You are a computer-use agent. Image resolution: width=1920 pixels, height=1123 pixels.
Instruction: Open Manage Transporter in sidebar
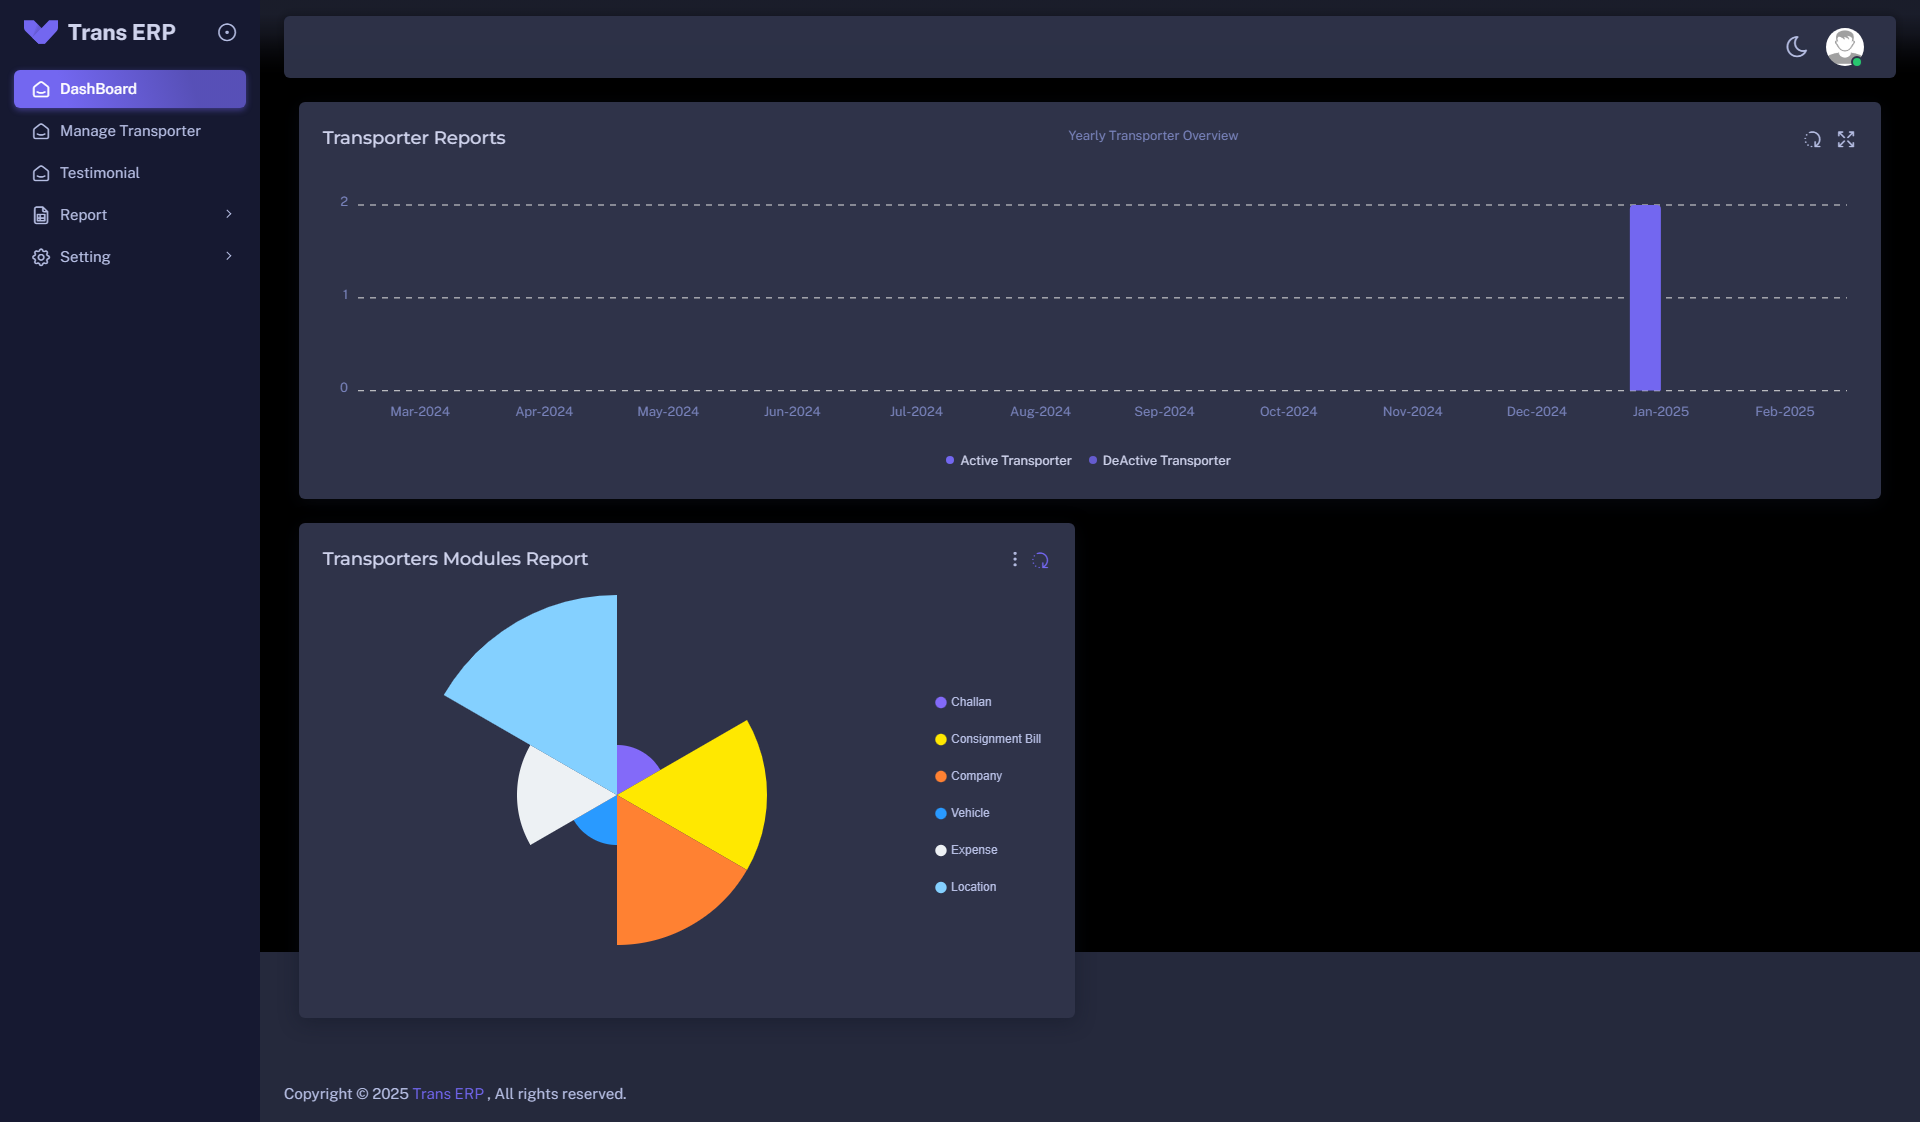pos(130,131)
